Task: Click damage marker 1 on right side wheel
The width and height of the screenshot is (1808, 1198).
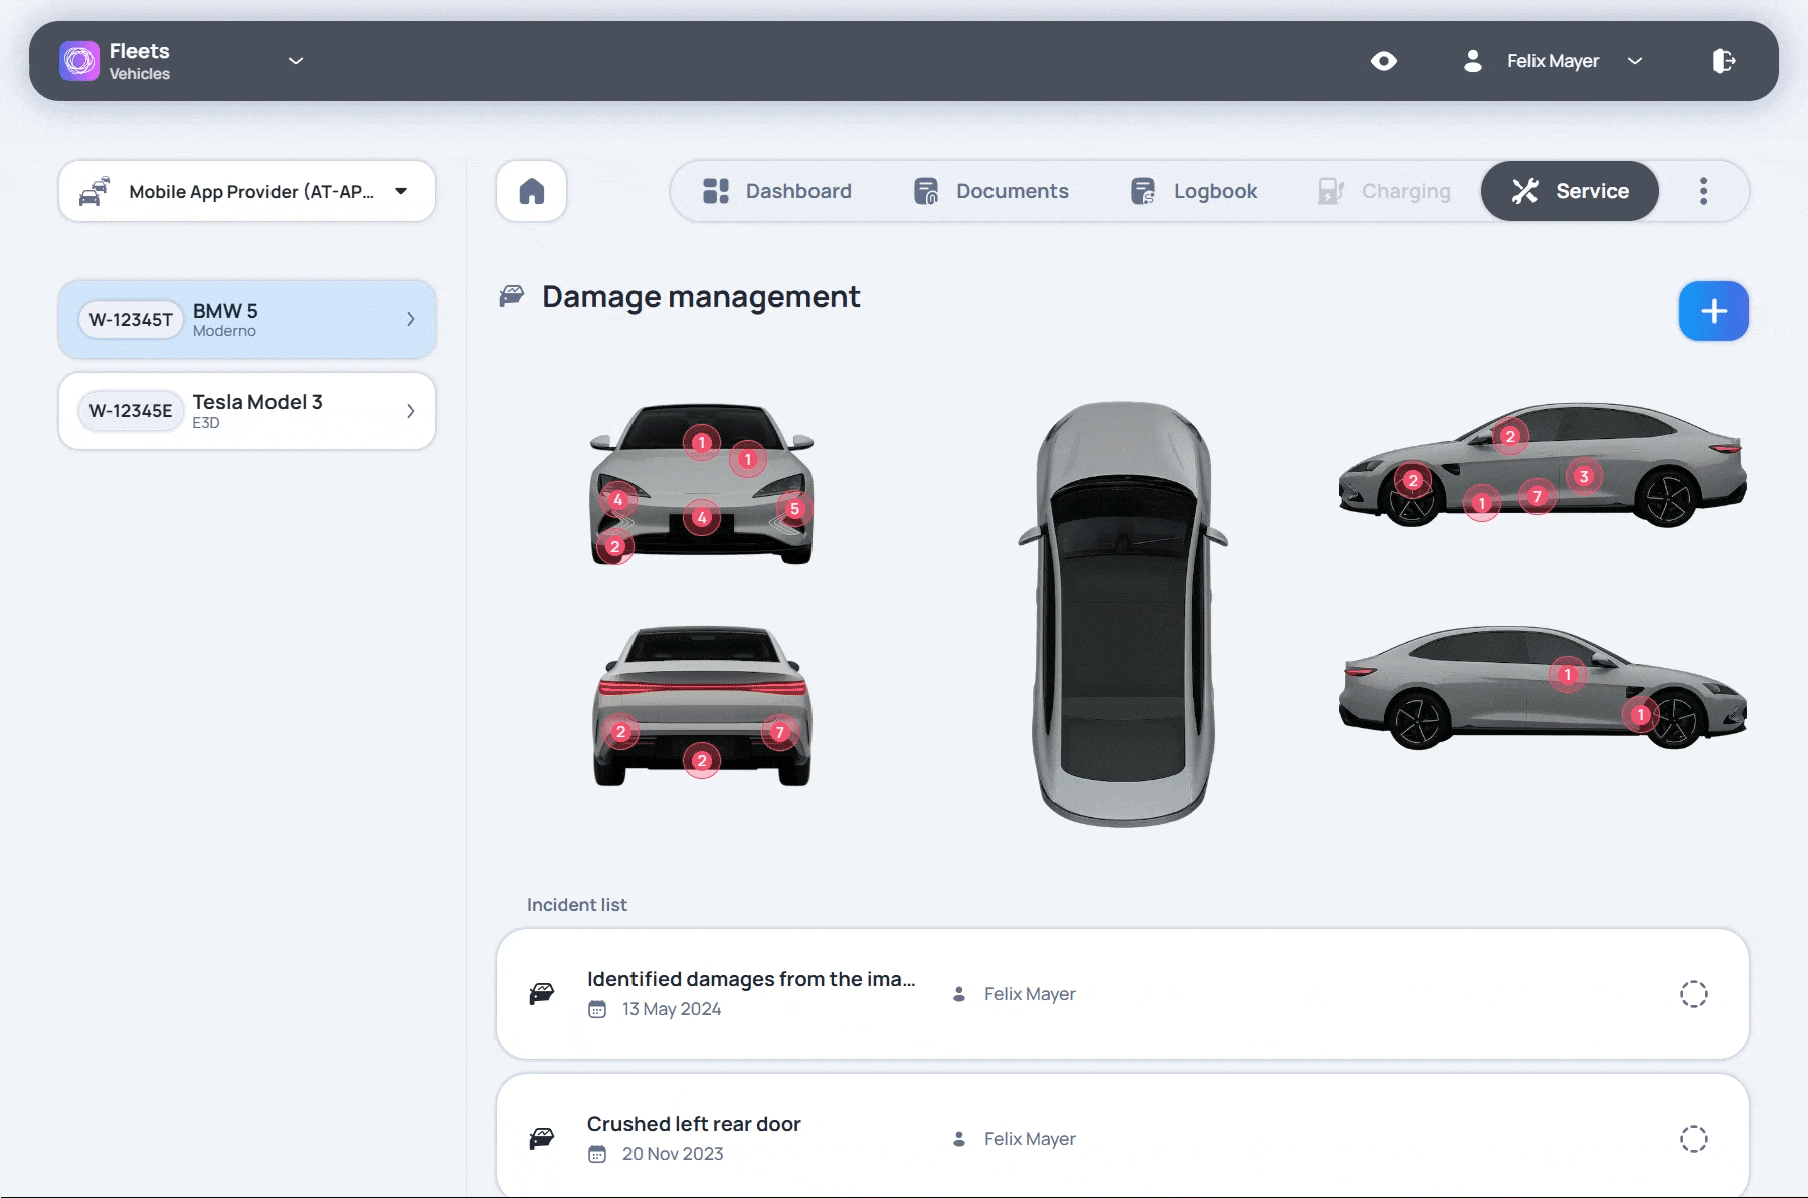Action: coord(1641,715)
